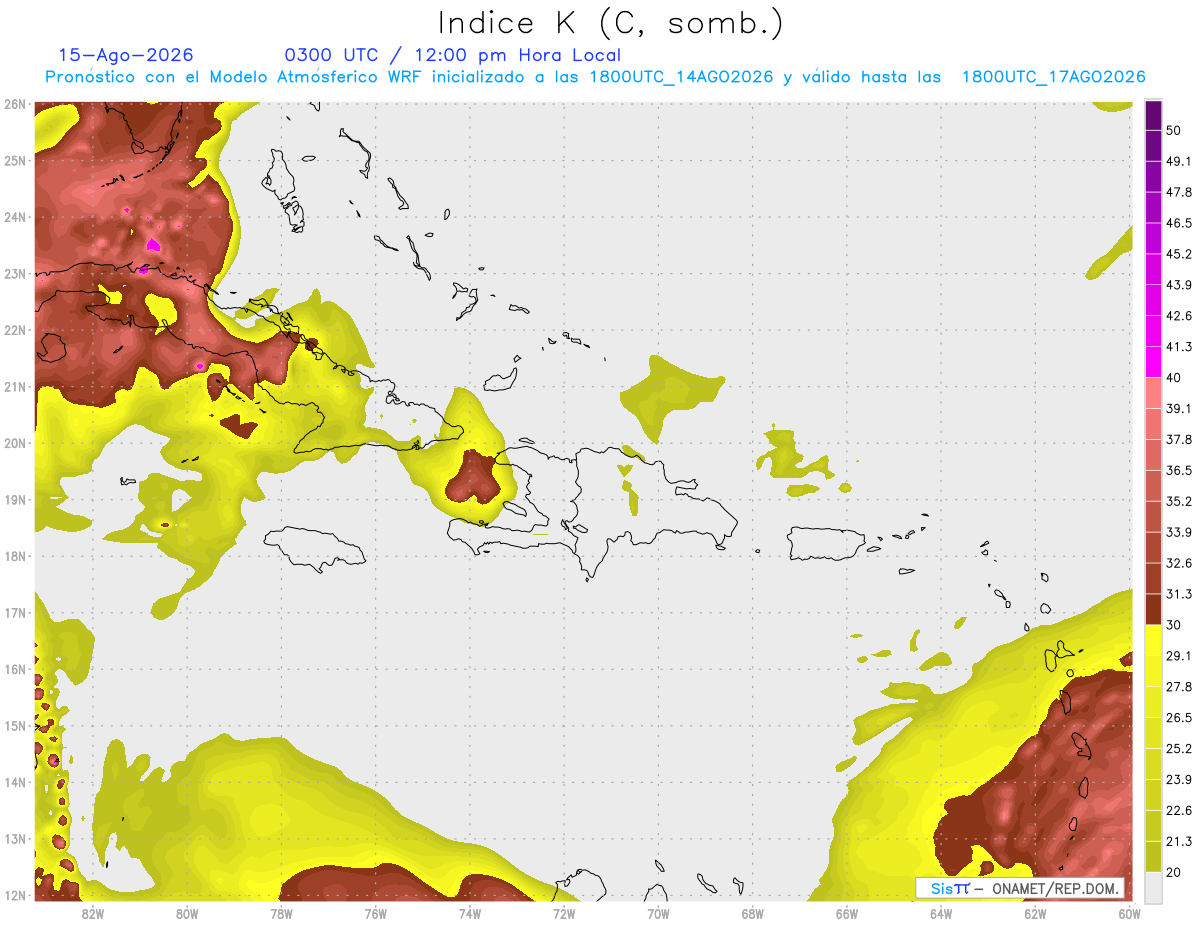The height and width of the screenshot is (927, 1200).
Task: Click the longitude label "70W"
Action: click(x=658, y=914)
